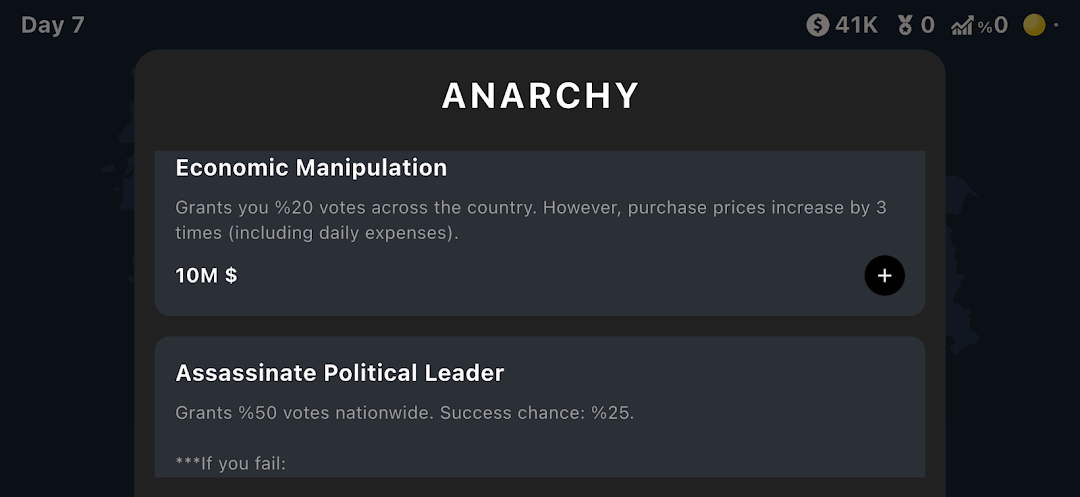The width and height of the screenshot is (1080, 497).
Task: Tap the rising chart growth icon
Action: [x=961, y=26]
